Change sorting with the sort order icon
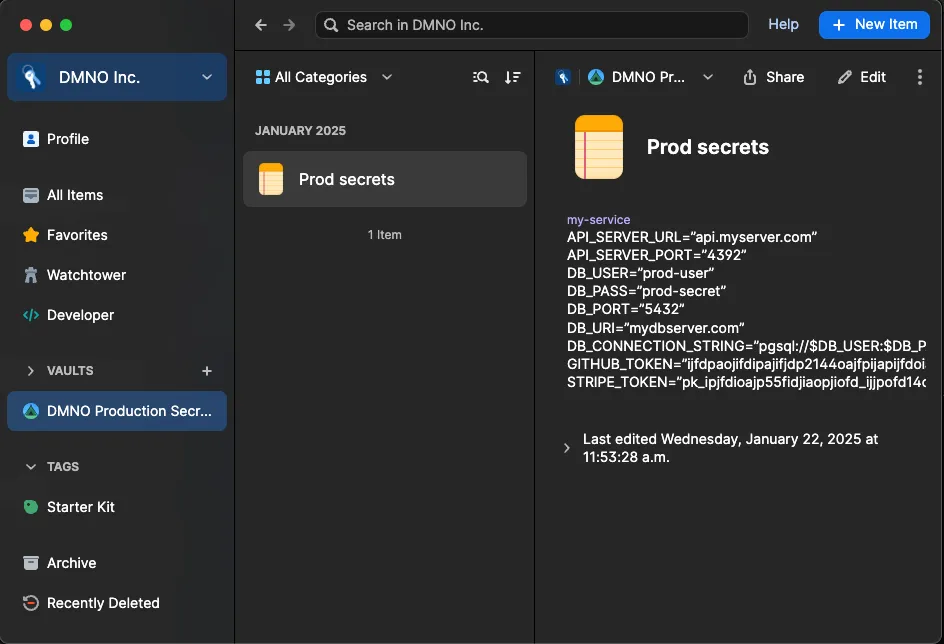The height and width of the screenshot is (644, 944). point(513,76)
